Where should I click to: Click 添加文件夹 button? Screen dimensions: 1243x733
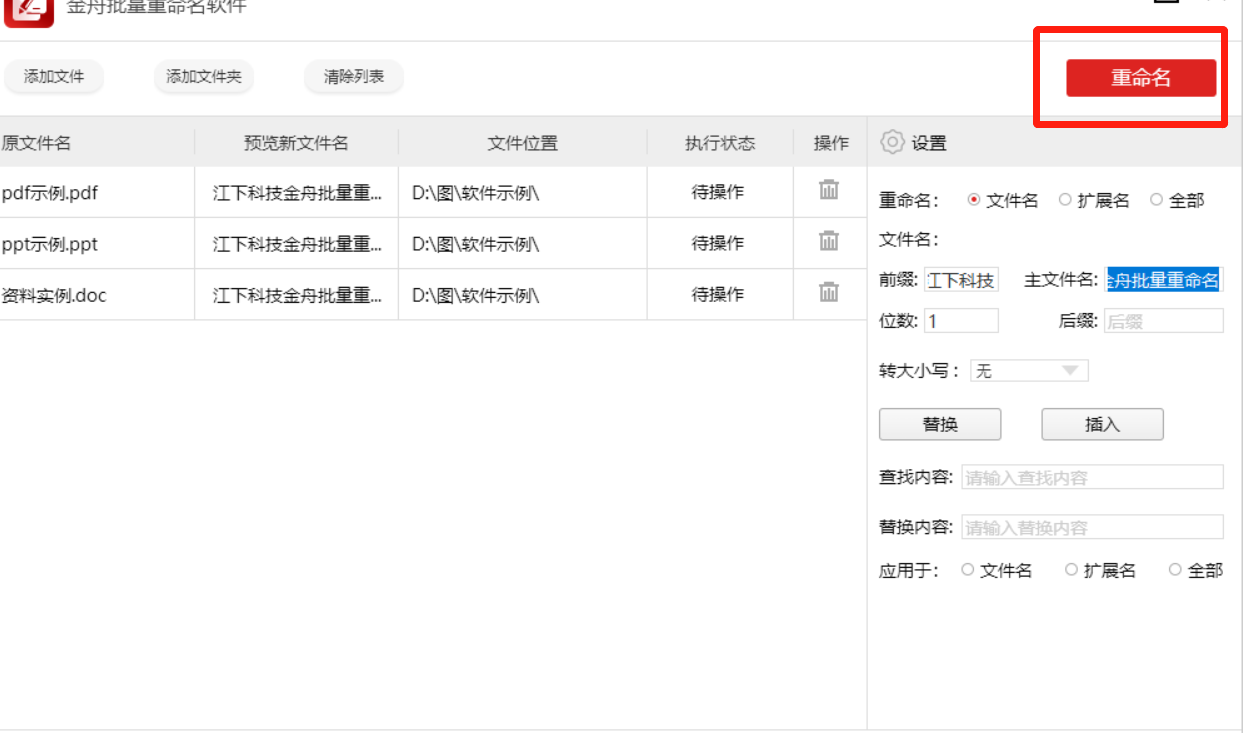tap(204, 77)
